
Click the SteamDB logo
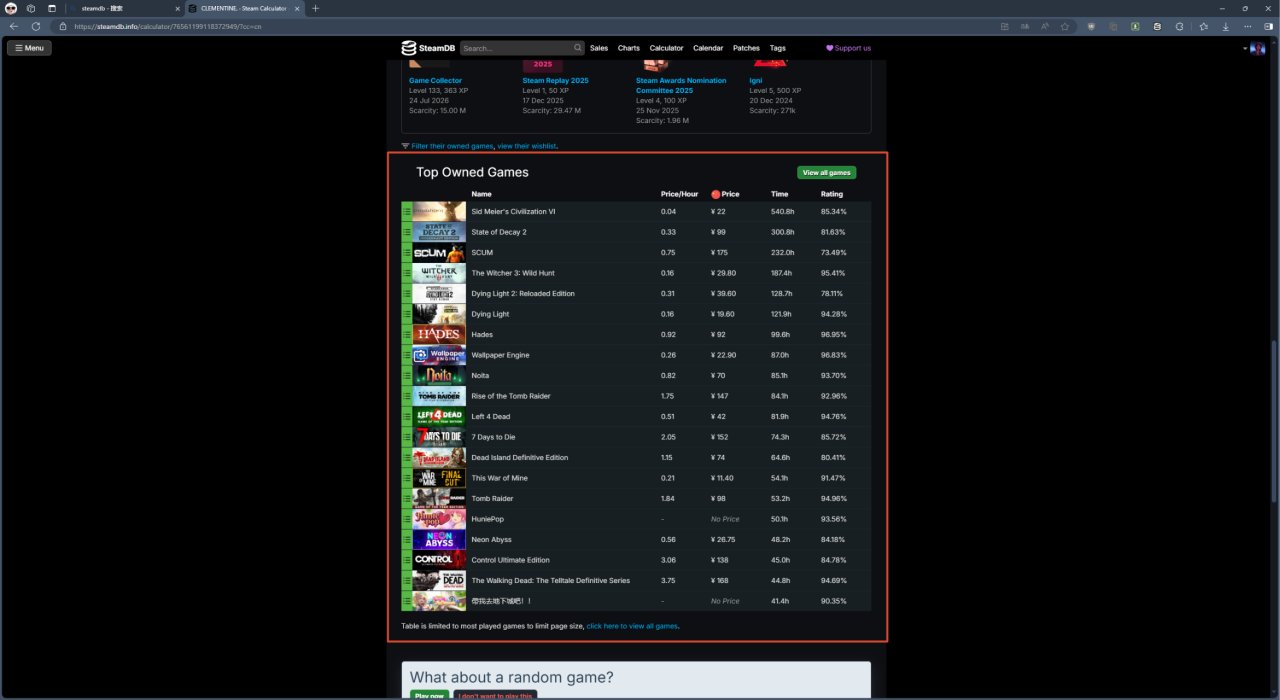(430, 48)
